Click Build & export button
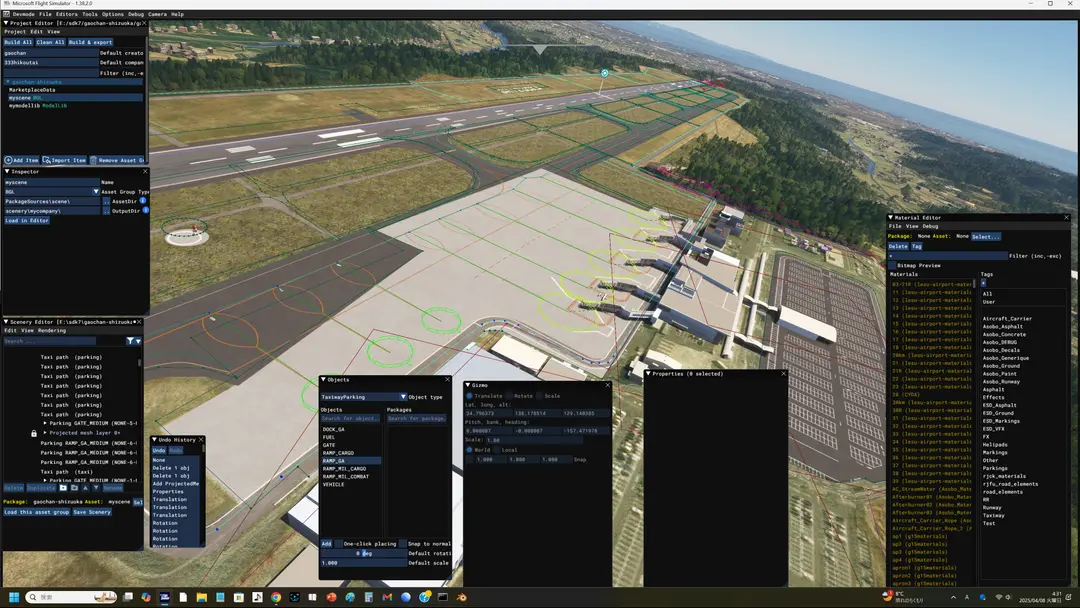The width and height of the screenshot is (1080, 608). 90,42
